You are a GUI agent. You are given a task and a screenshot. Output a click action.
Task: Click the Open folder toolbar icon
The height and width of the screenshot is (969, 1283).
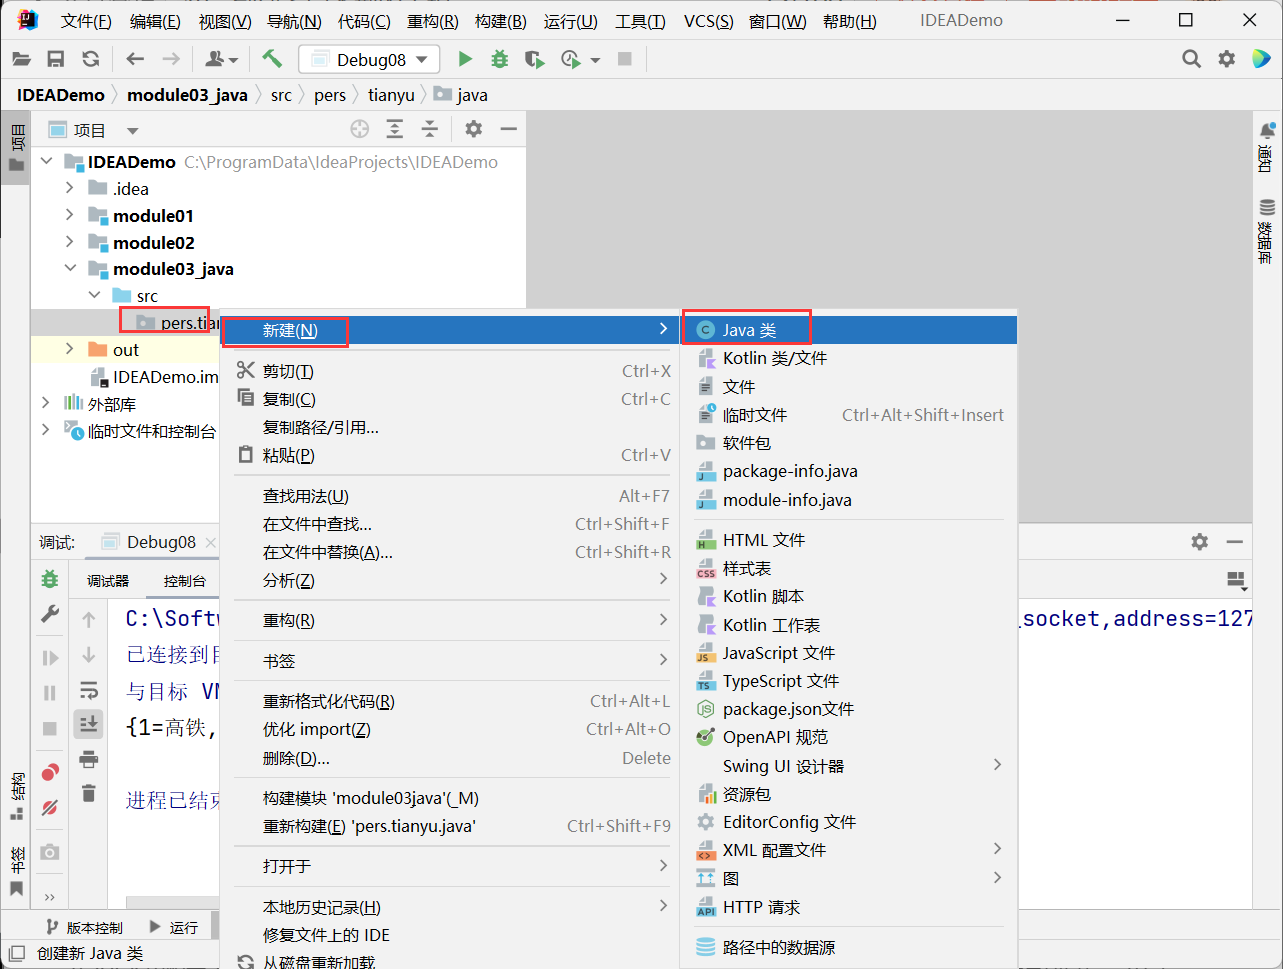[x=21, y=60]
